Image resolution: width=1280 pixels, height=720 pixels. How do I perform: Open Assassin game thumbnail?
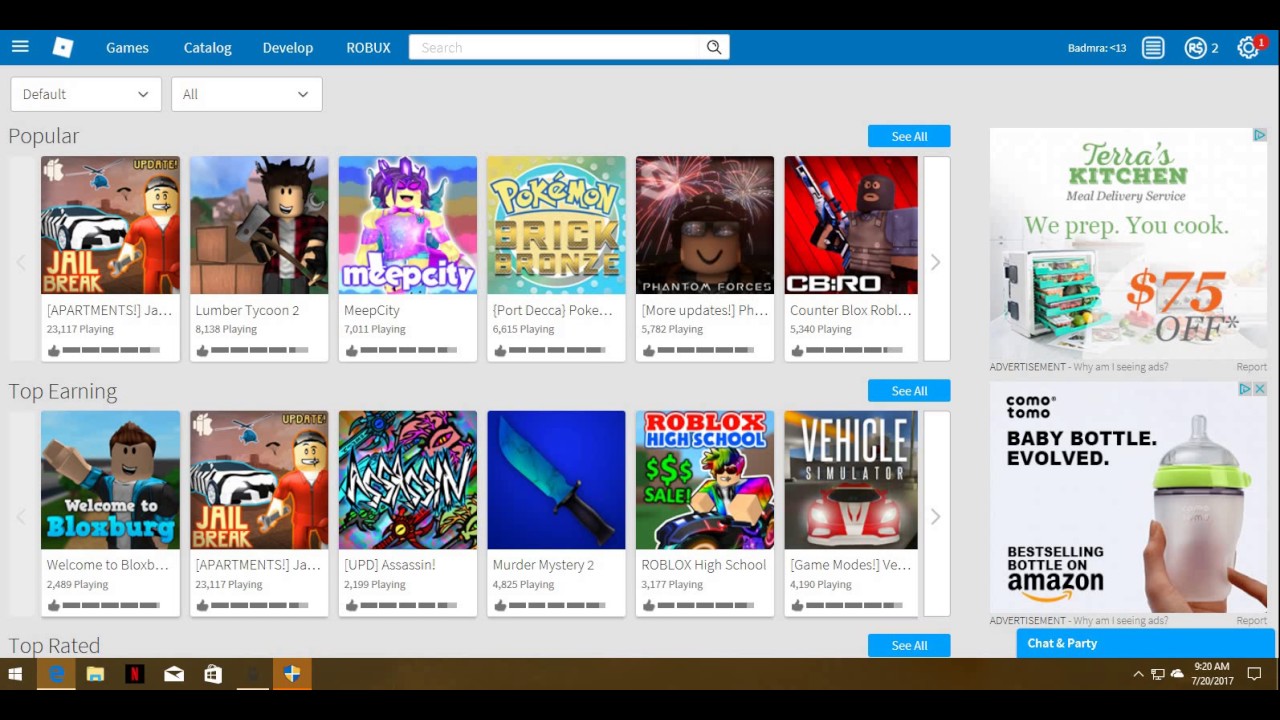click(408, 480)
